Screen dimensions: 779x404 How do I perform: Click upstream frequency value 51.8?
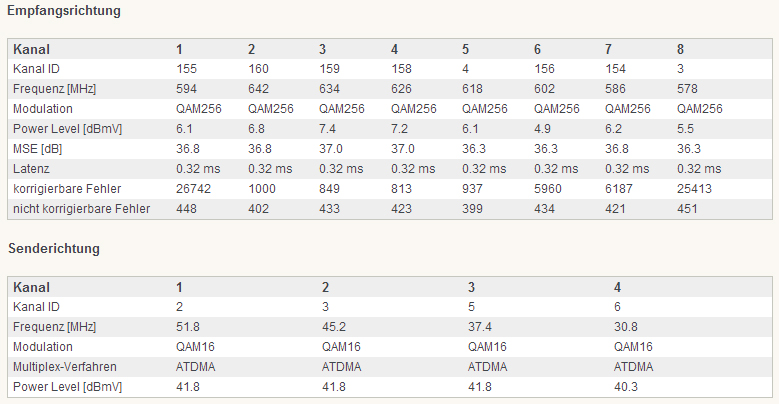coord(188,327)
